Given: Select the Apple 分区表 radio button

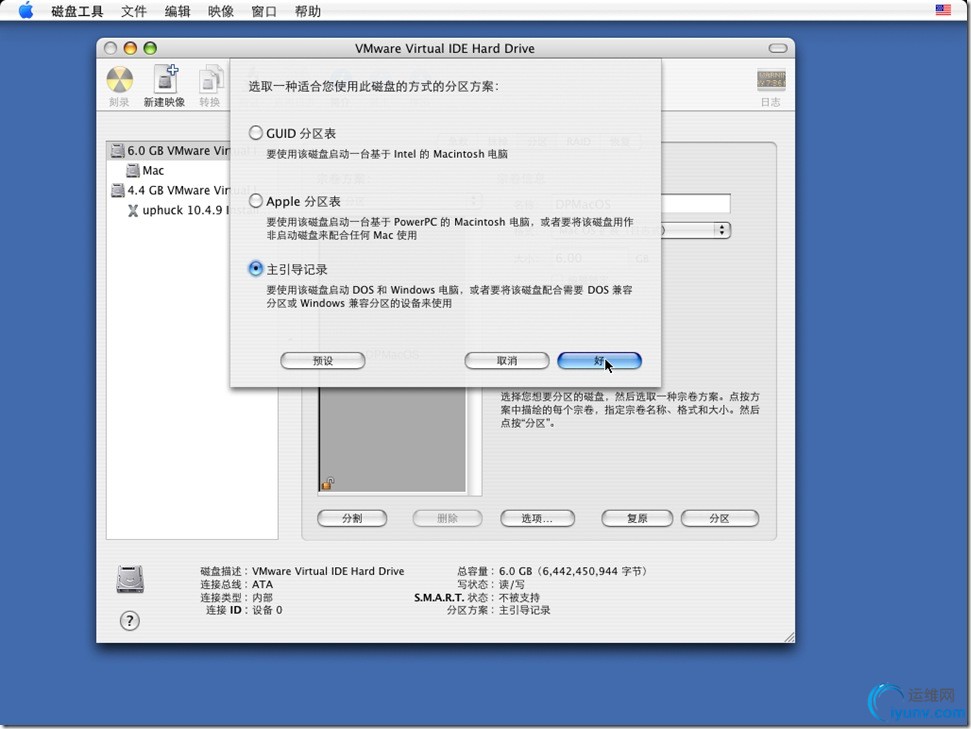Looking at the screenshot, I should click(256, 201).
